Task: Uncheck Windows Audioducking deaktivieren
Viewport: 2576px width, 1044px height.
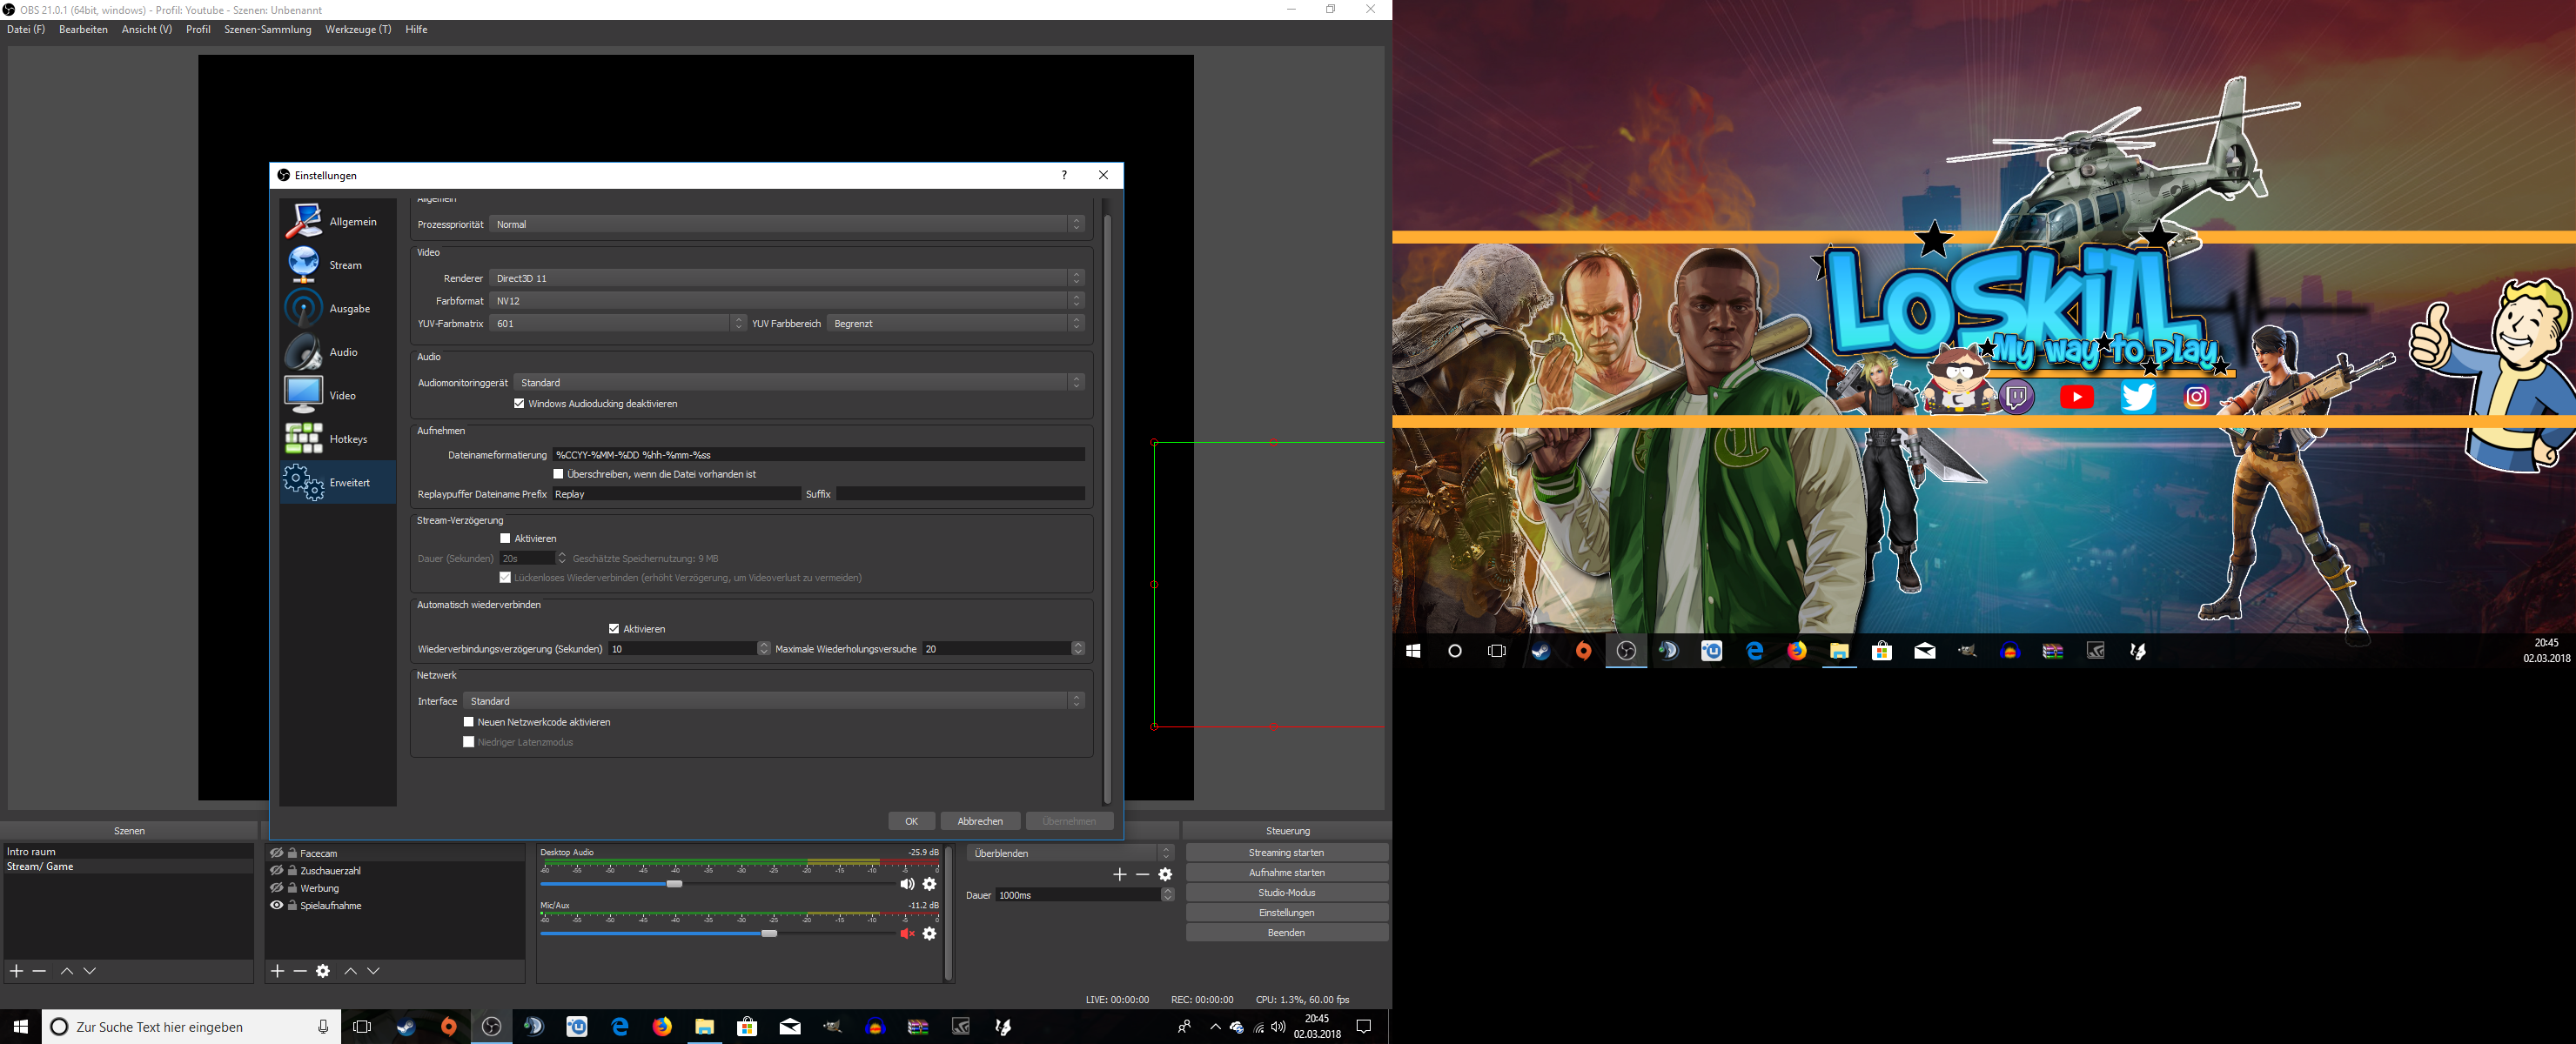Action: (519, 404)
